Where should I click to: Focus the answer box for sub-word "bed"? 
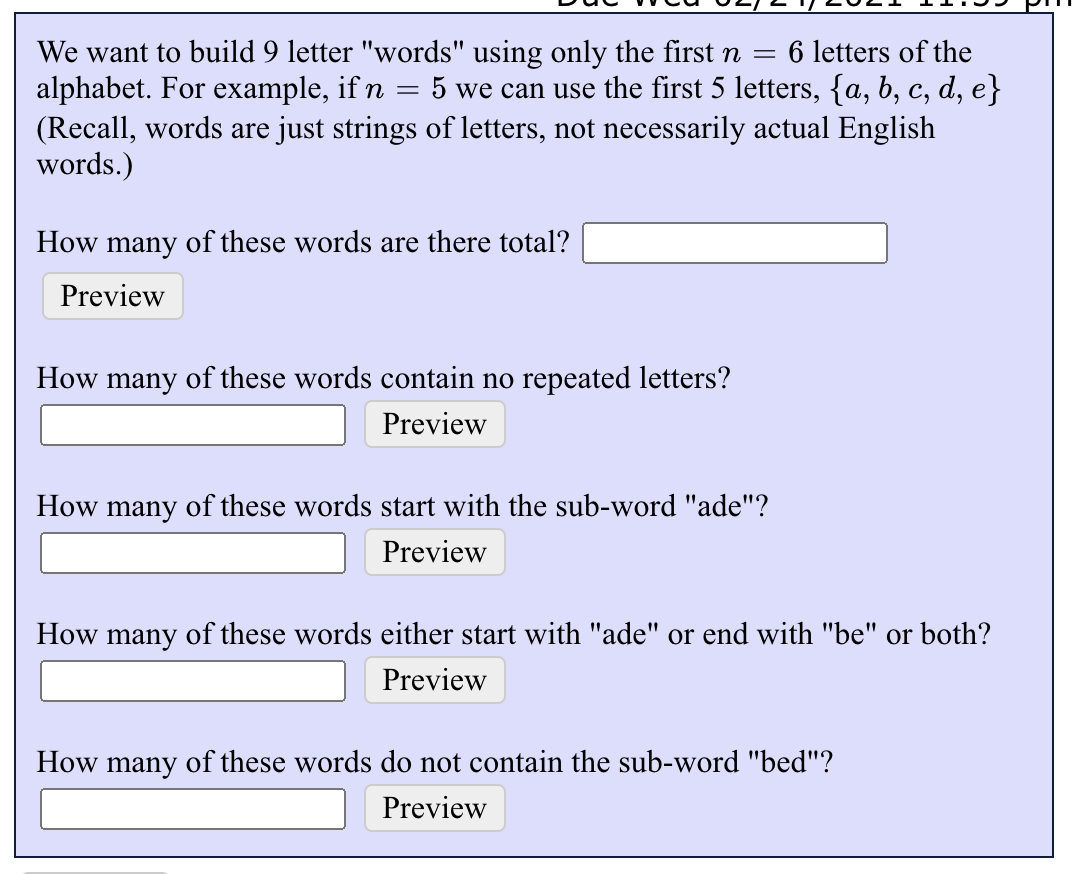(193, 809)
